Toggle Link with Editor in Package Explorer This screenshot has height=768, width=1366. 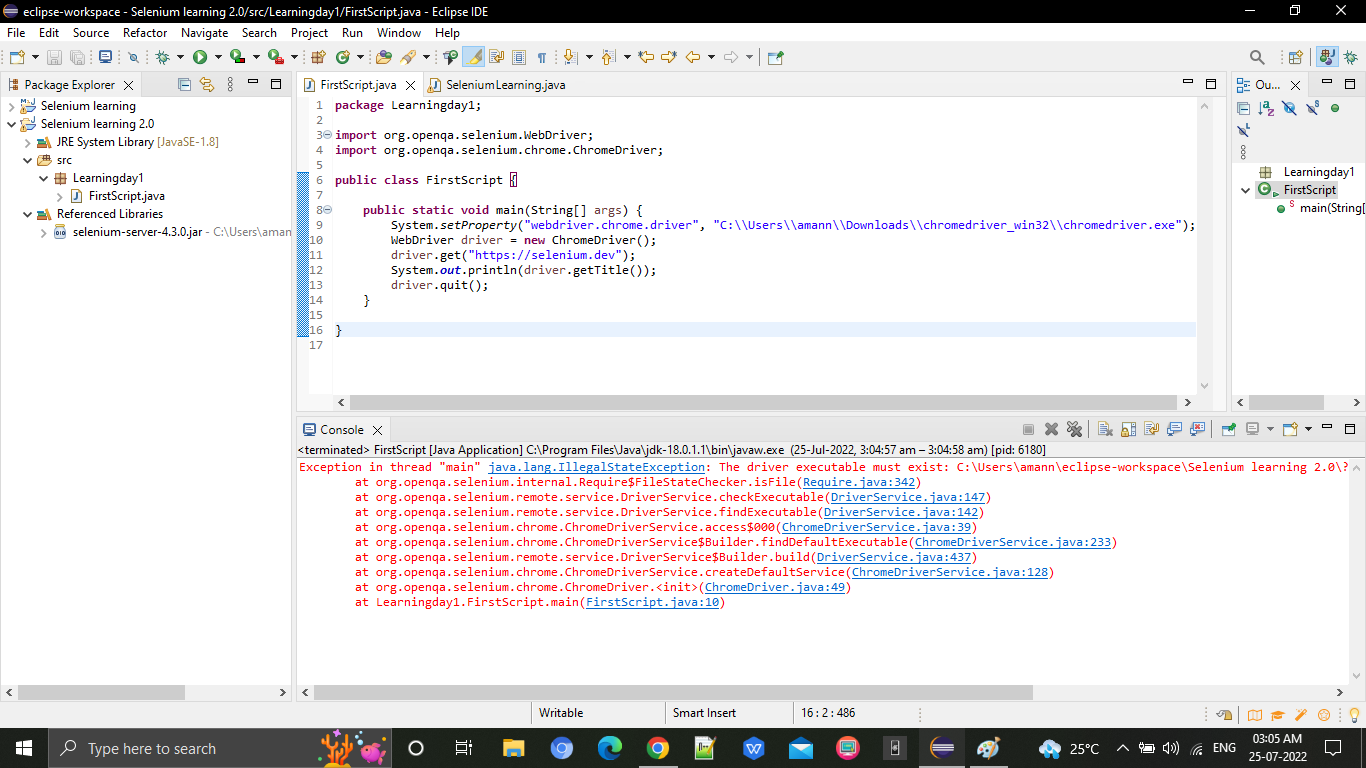click(x=207, y=85)
